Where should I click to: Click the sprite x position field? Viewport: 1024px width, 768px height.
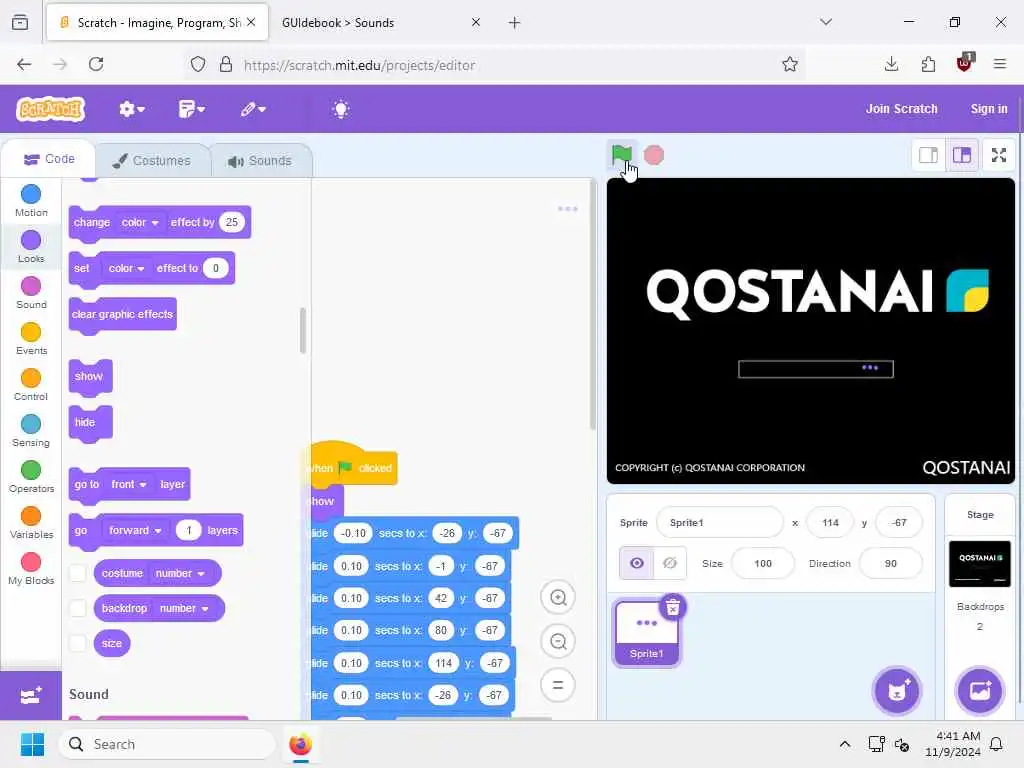829,522
